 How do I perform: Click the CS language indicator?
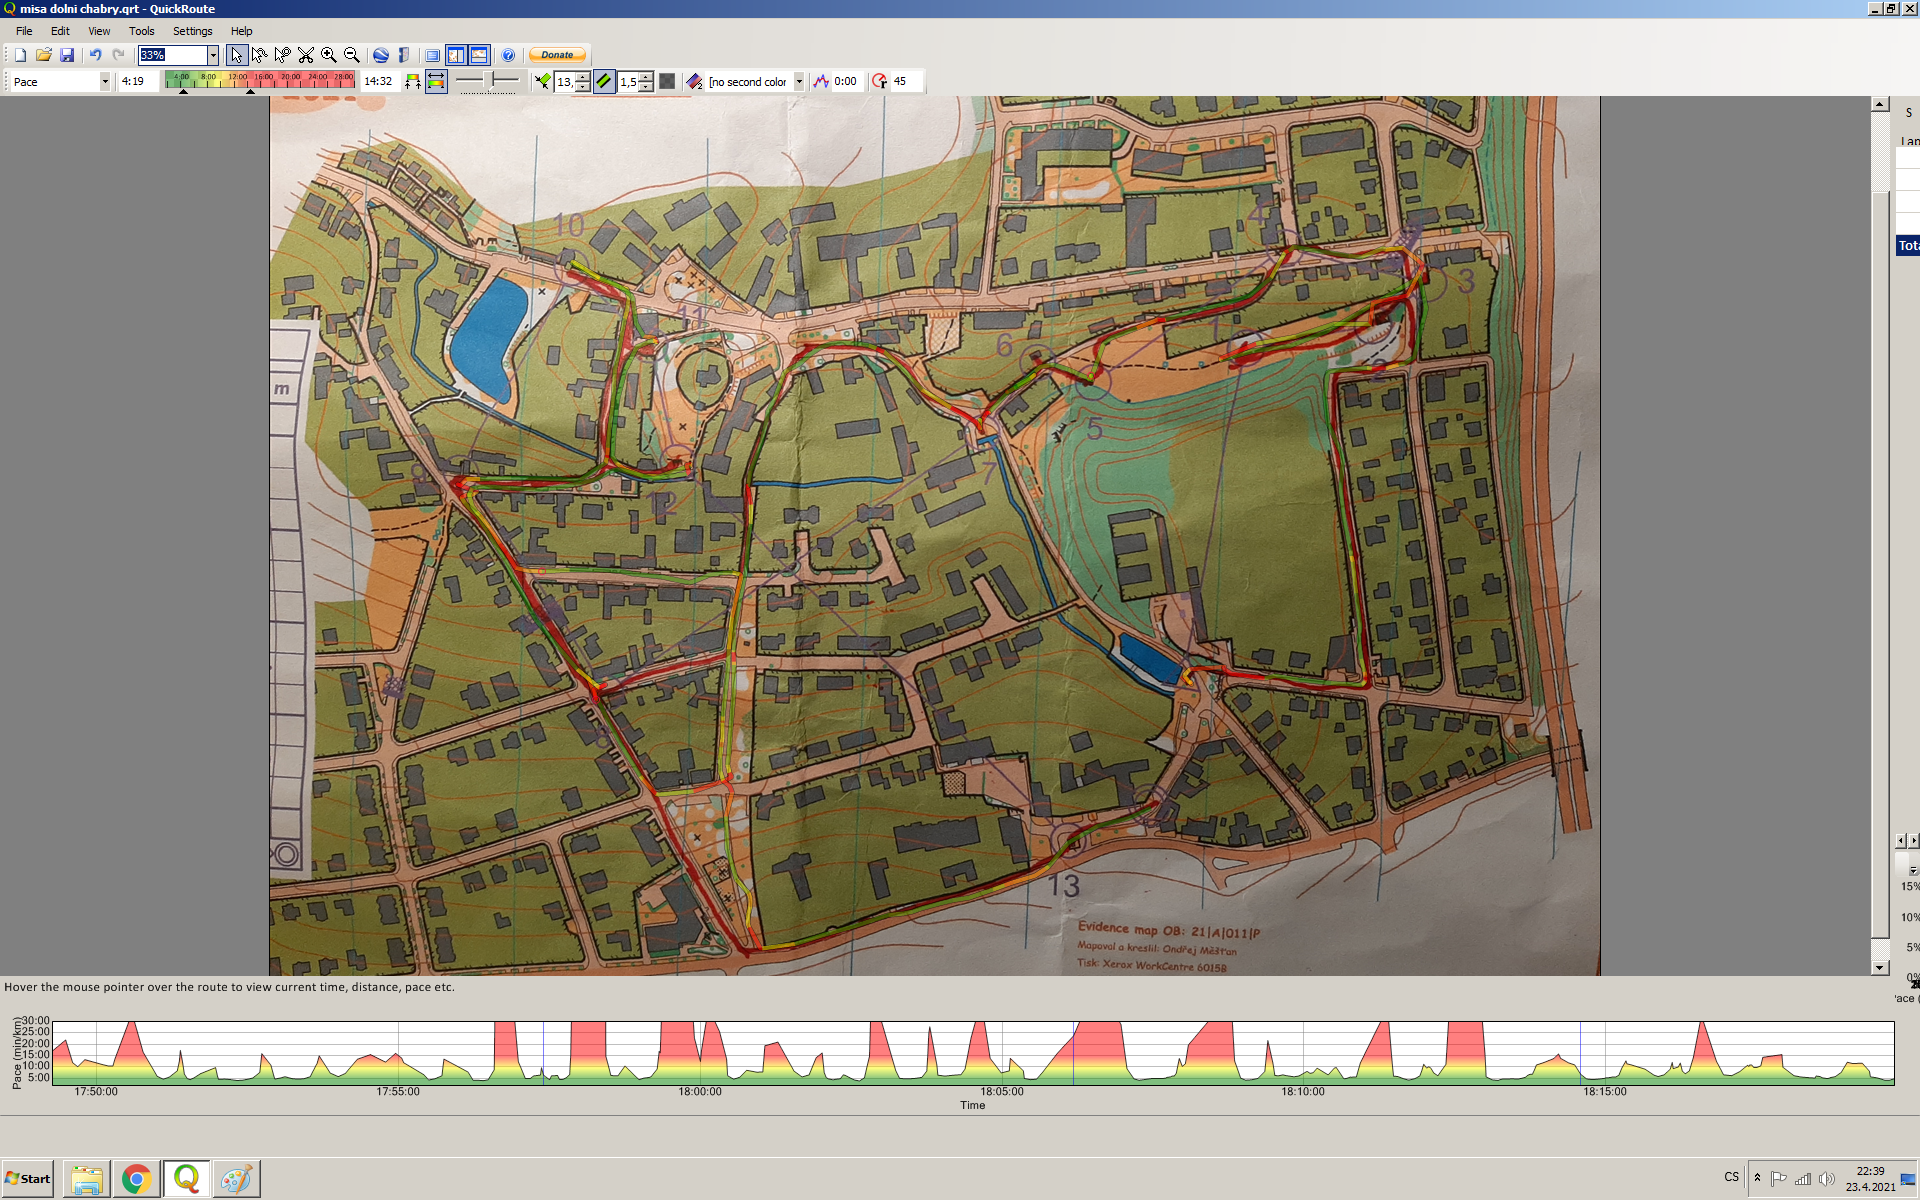(1731, 1177)
